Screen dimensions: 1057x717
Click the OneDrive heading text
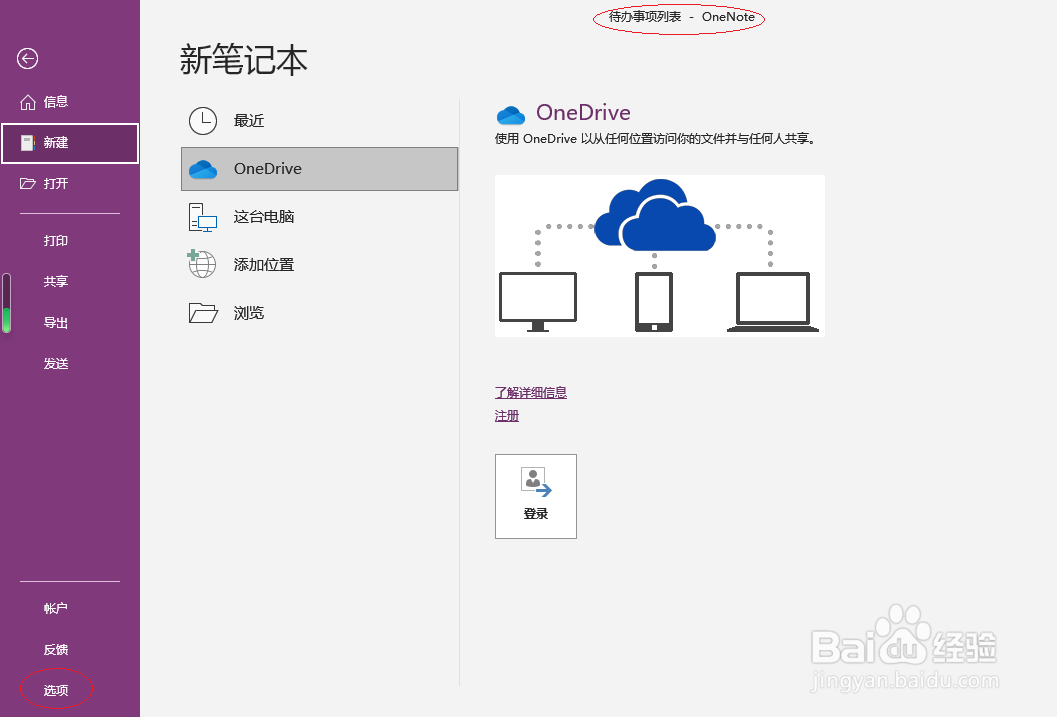coord(583,113)
